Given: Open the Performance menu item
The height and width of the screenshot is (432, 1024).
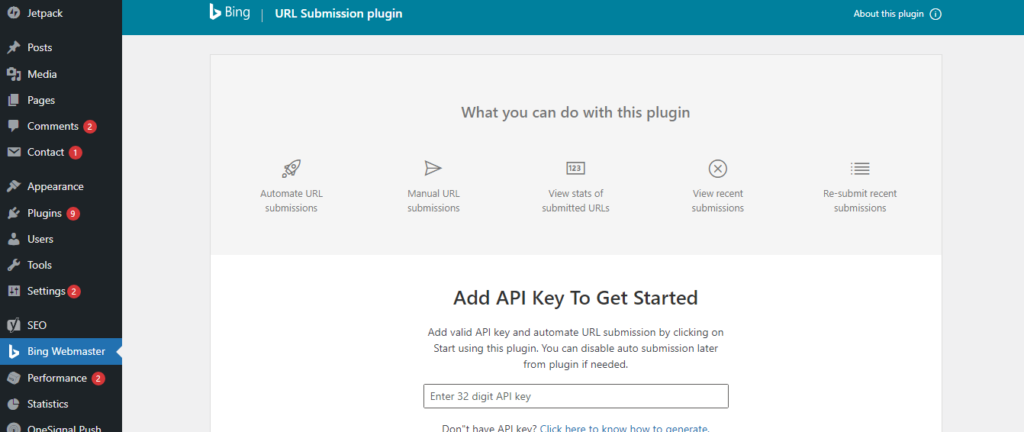Looking at the screenshot, I should tap(56, 378).
